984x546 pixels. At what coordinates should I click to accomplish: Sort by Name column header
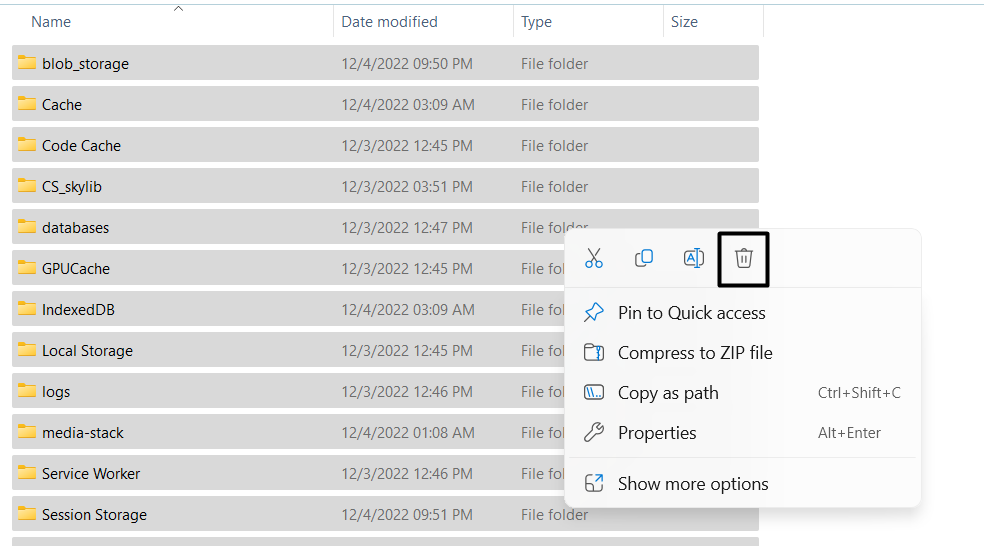[x=51, y=22]
